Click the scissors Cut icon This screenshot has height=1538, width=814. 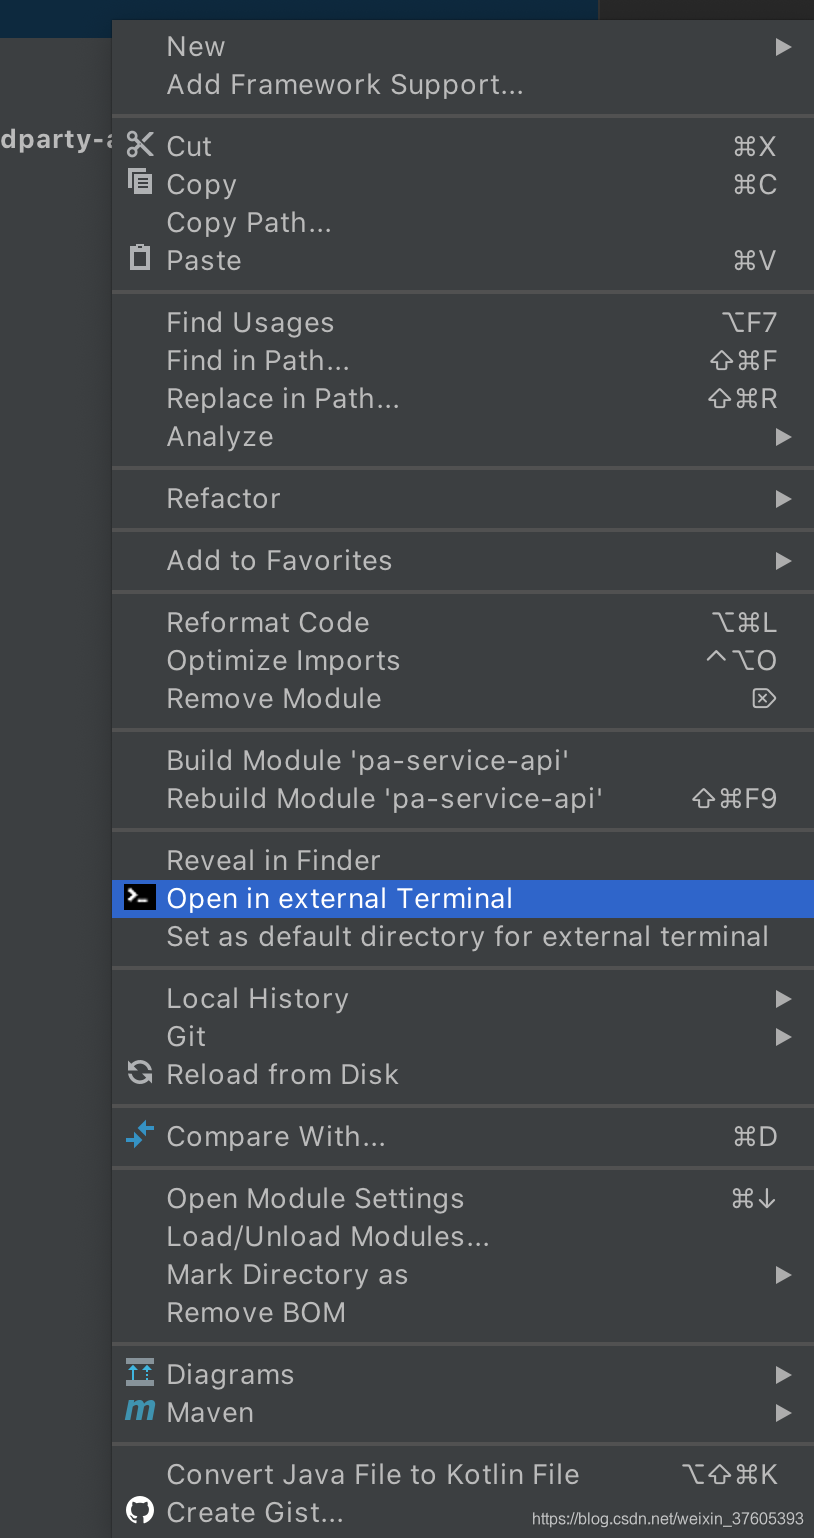(140, 145)
